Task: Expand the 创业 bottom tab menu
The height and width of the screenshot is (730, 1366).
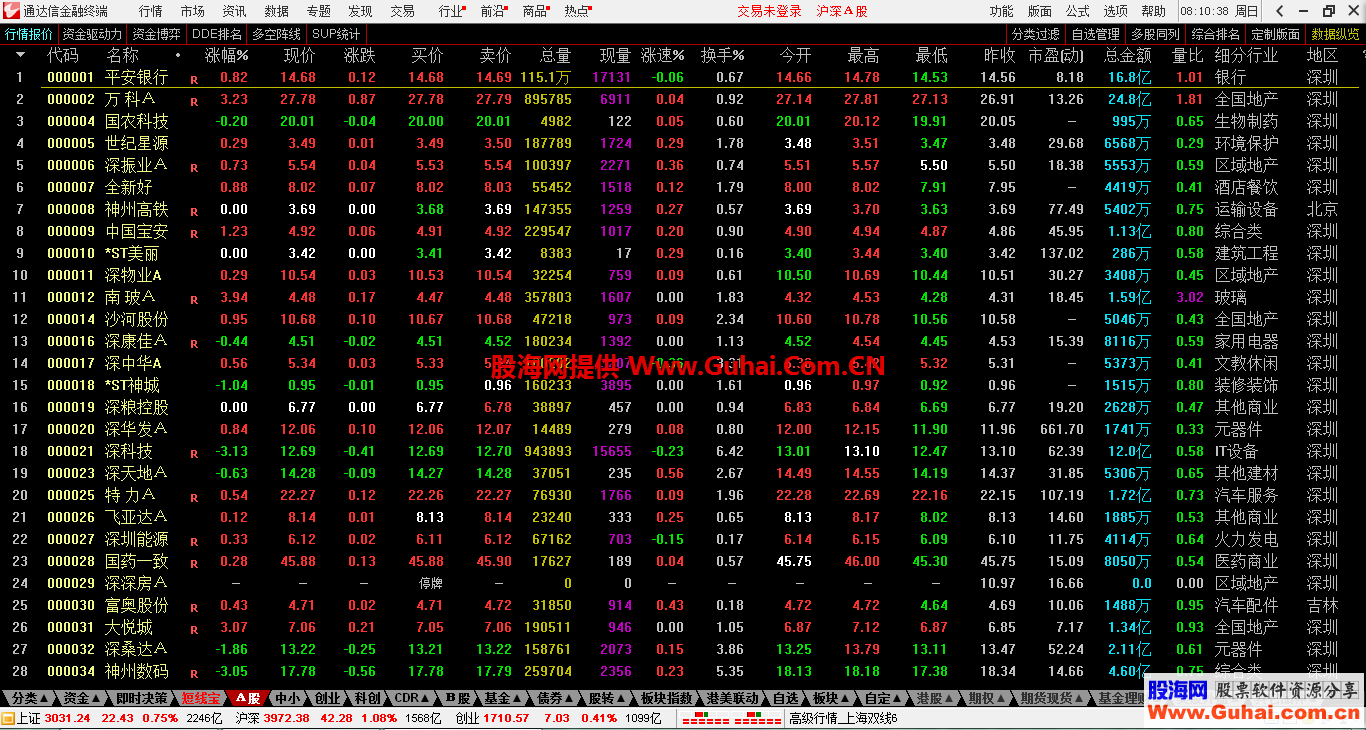Action: (327, 698)
